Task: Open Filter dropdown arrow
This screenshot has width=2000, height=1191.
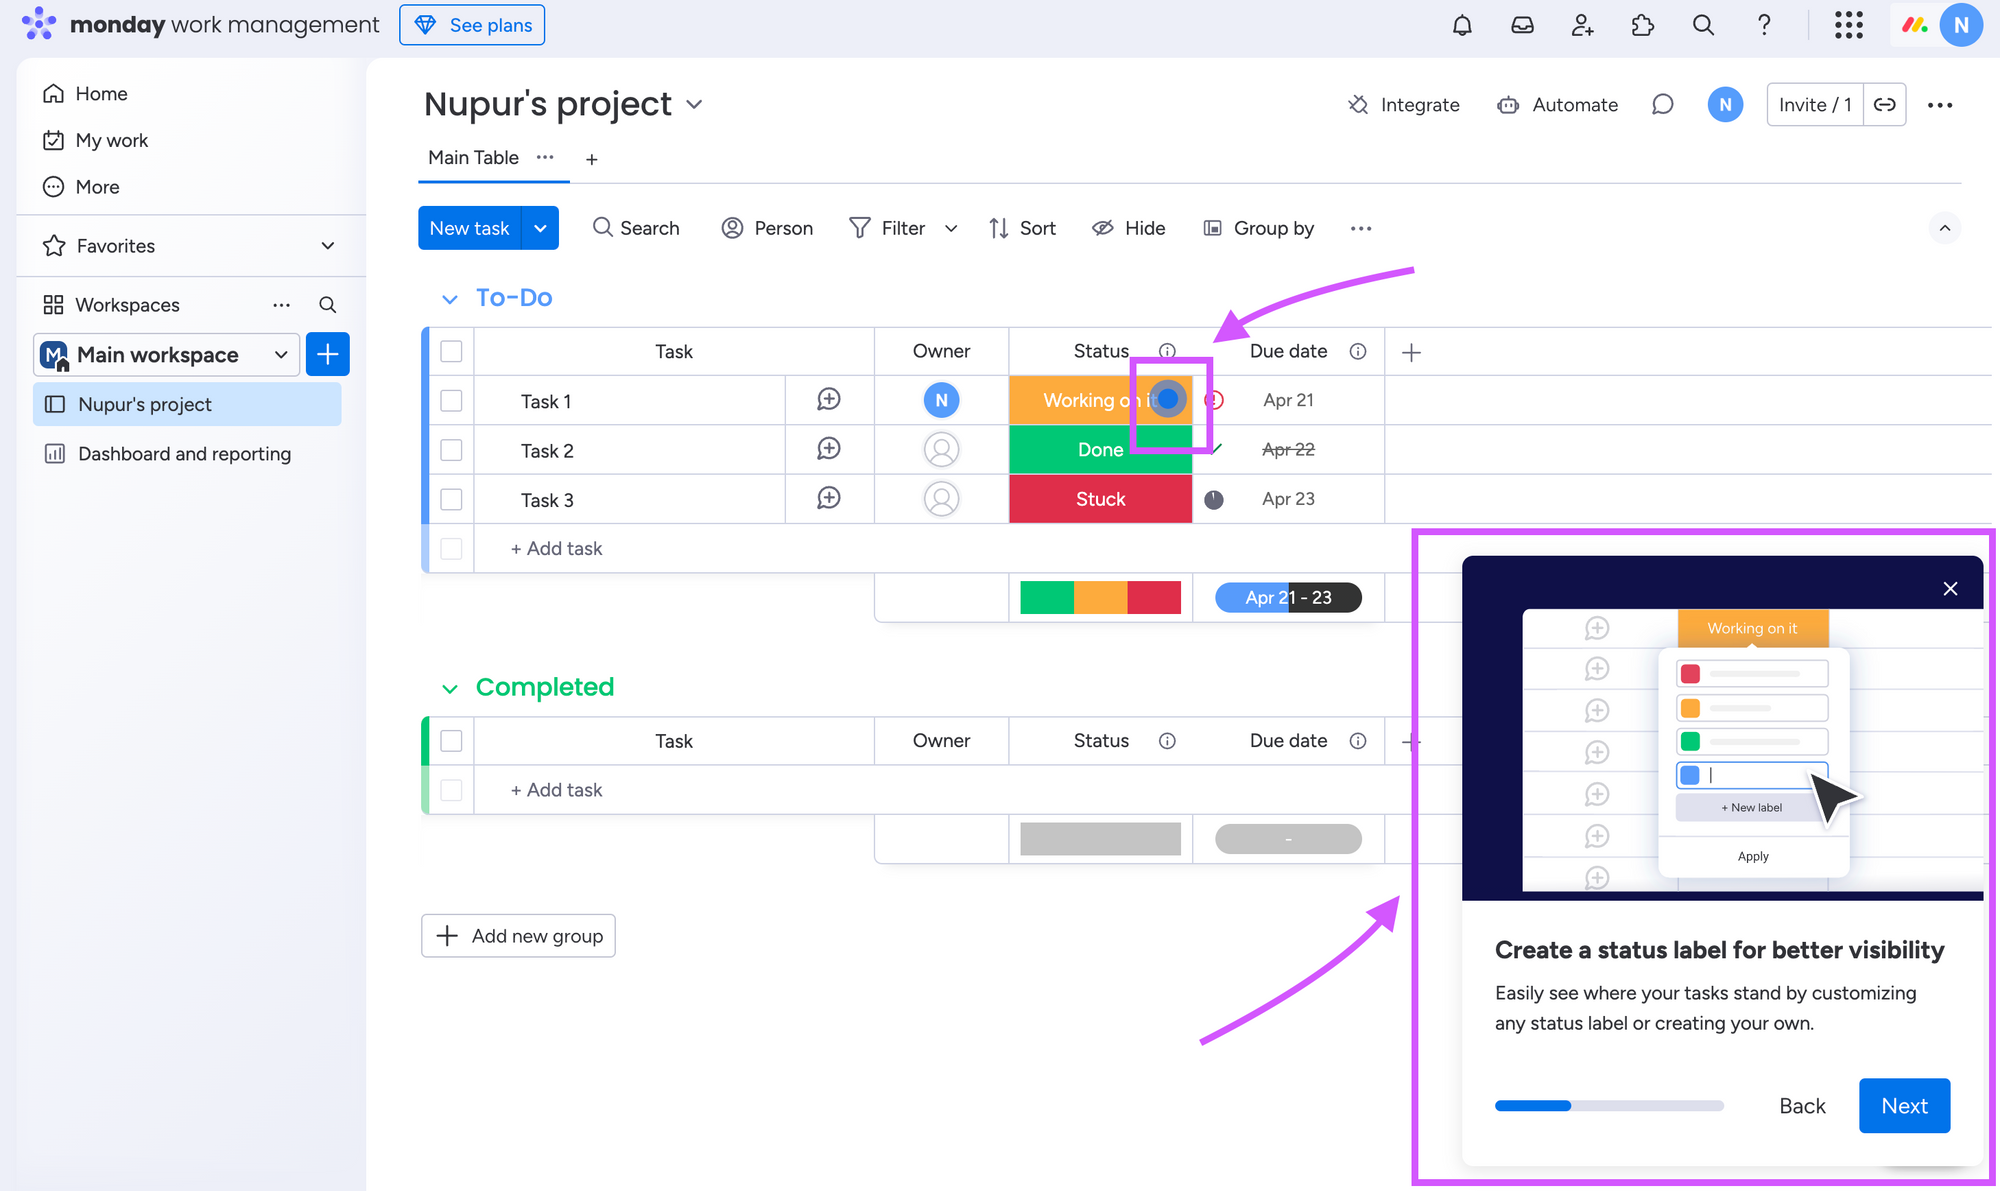Action: pos(951,229)
